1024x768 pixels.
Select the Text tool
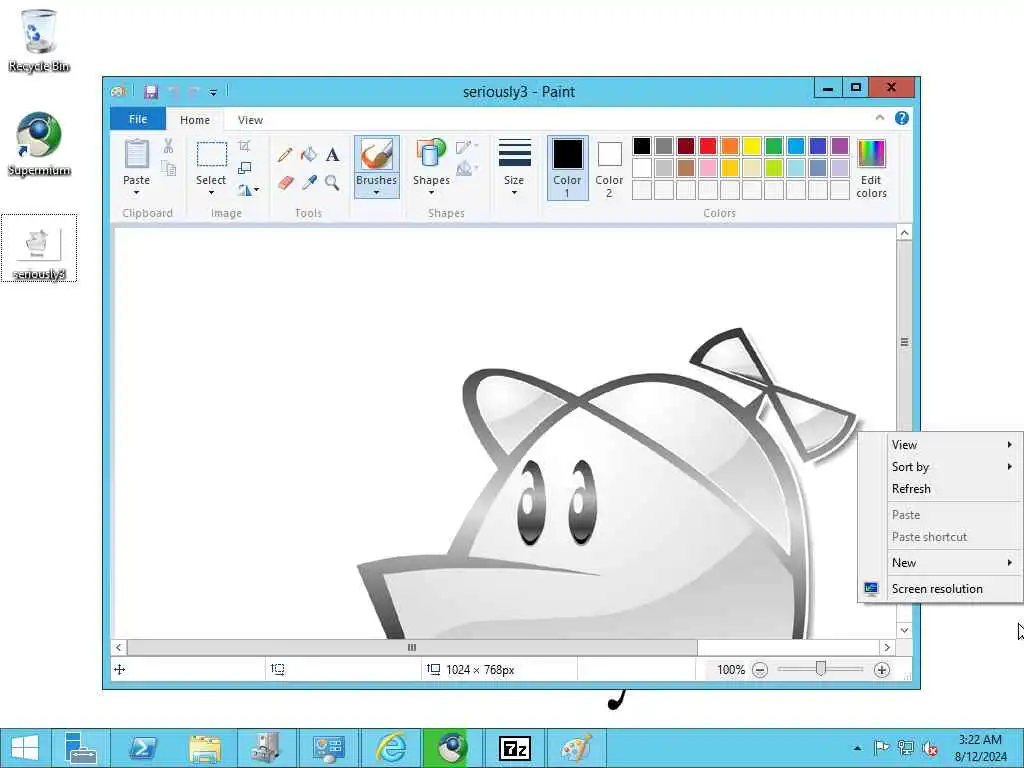(x=332, y=155)
